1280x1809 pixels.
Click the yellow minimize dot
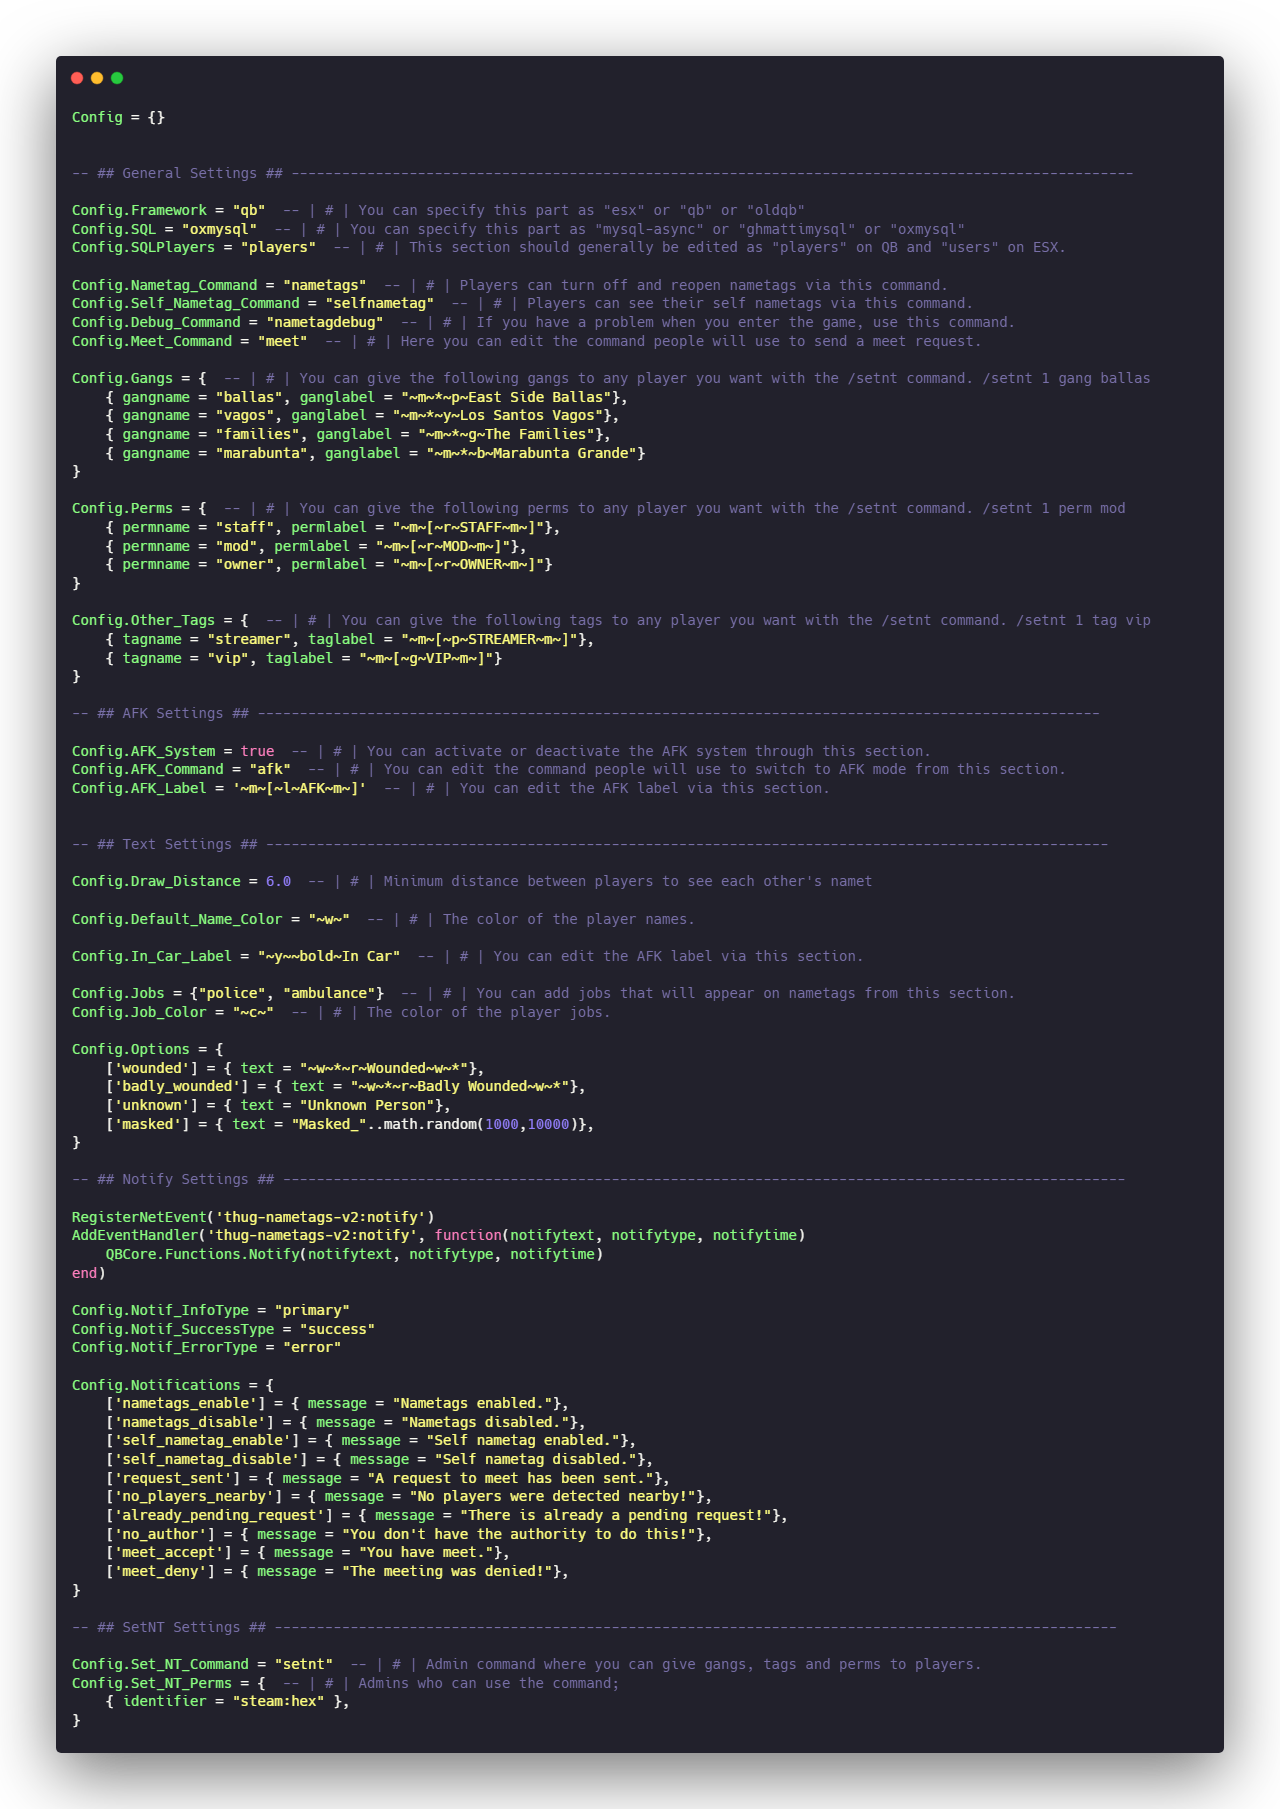pos(97,78)
